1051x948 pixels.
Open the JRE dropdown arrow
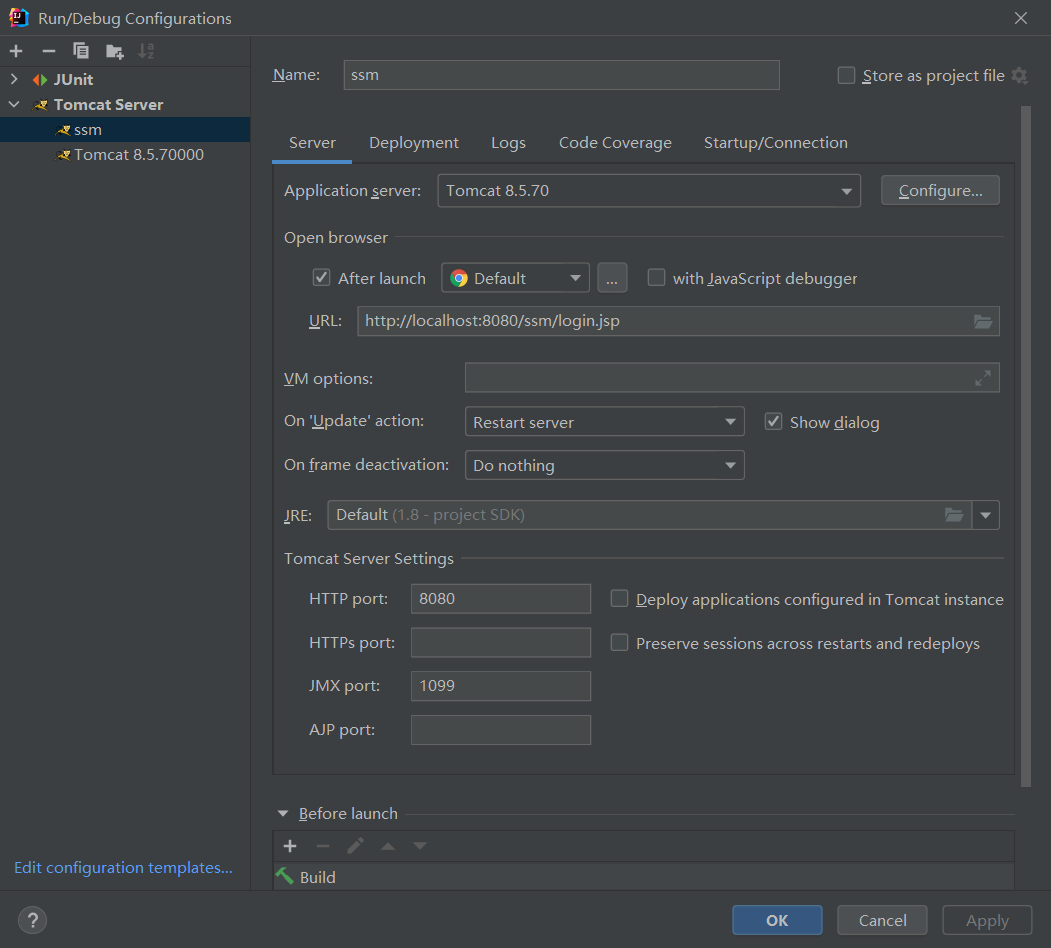pos(985,515)
